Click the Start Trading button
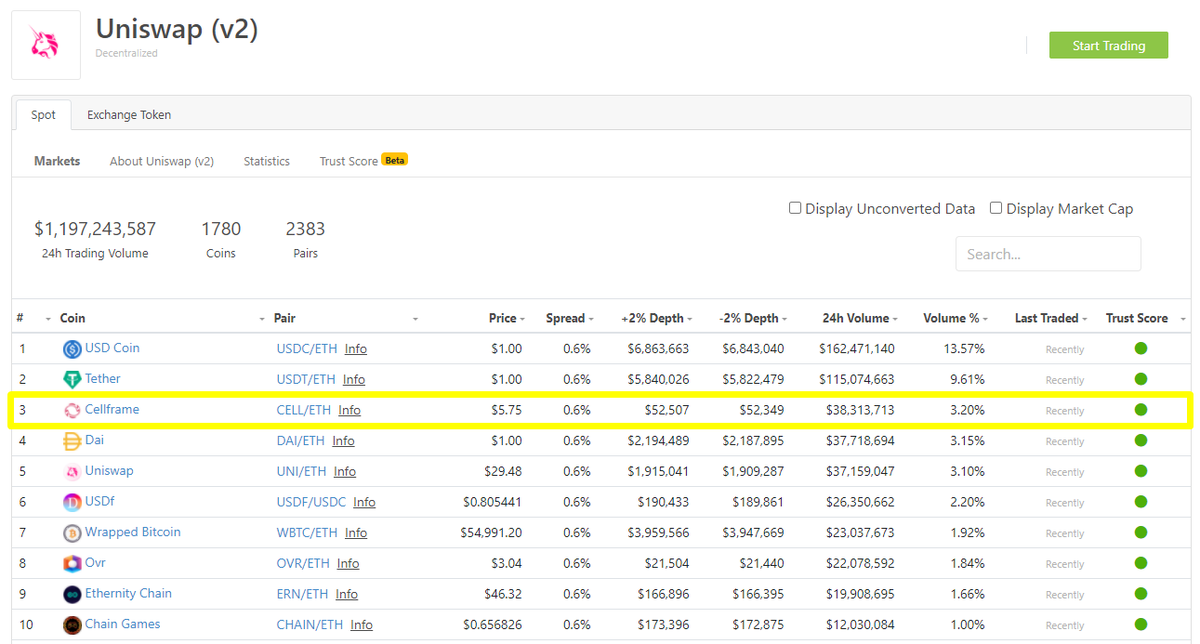The height and width of the screenshot is (644, 1200). coord(1108,45)
